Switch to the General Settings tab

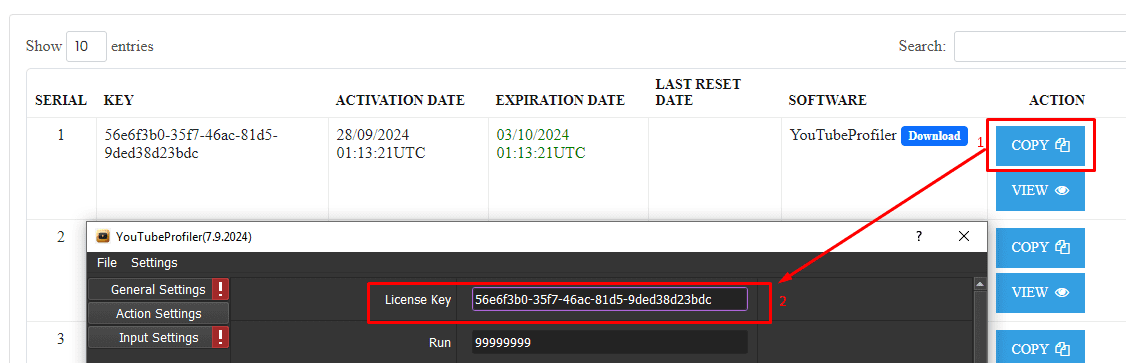click(x=150, y=290)
